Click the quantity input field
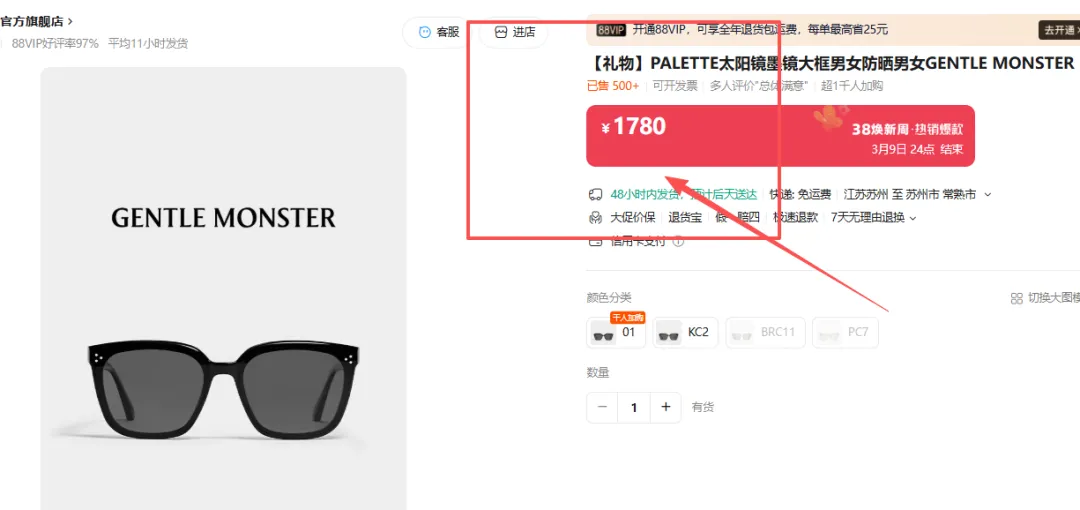 coord(634,407)
